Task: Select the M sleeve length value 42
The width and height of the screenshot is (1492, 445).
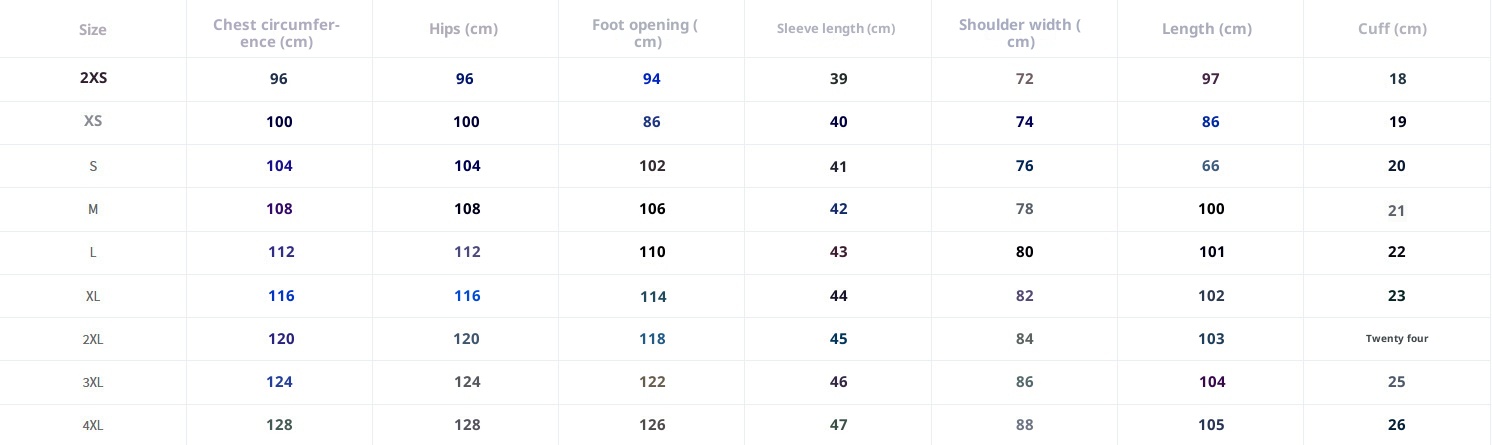Action: [838, 209]
